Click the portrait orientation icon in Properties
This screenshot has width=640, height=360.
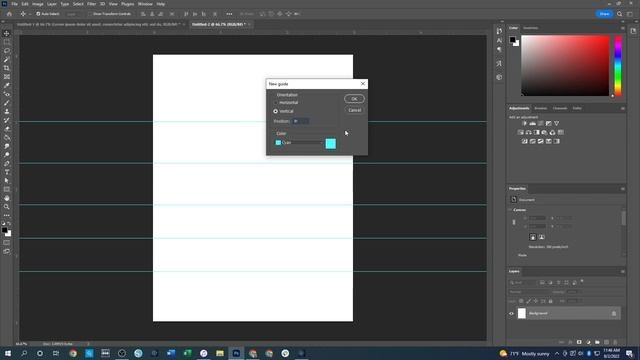[533, 237]
